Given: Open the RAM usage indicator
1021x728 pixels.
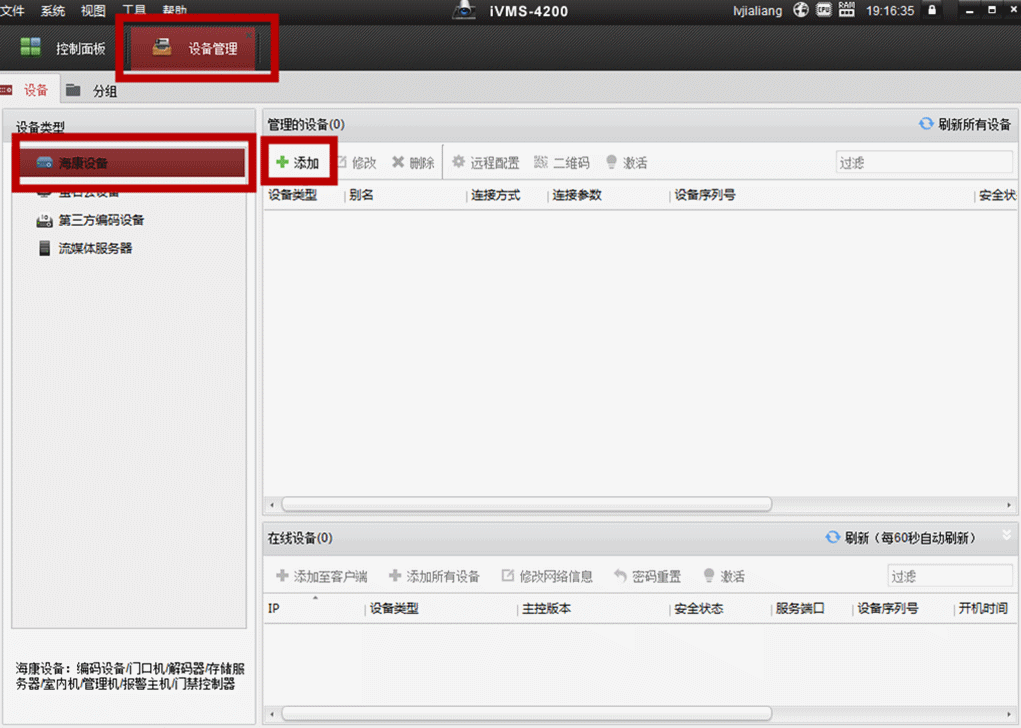Looking at the screenshot, I should coord(845,10).
